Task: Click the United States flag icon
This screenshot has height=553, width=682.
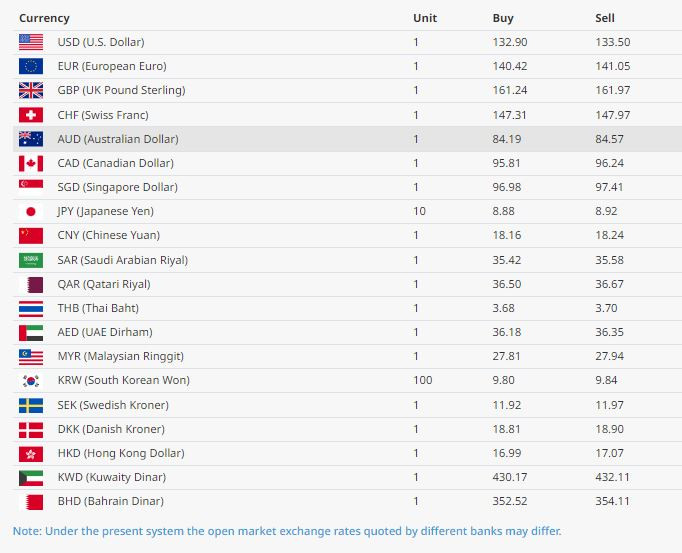Action: [x=31, y=42]
